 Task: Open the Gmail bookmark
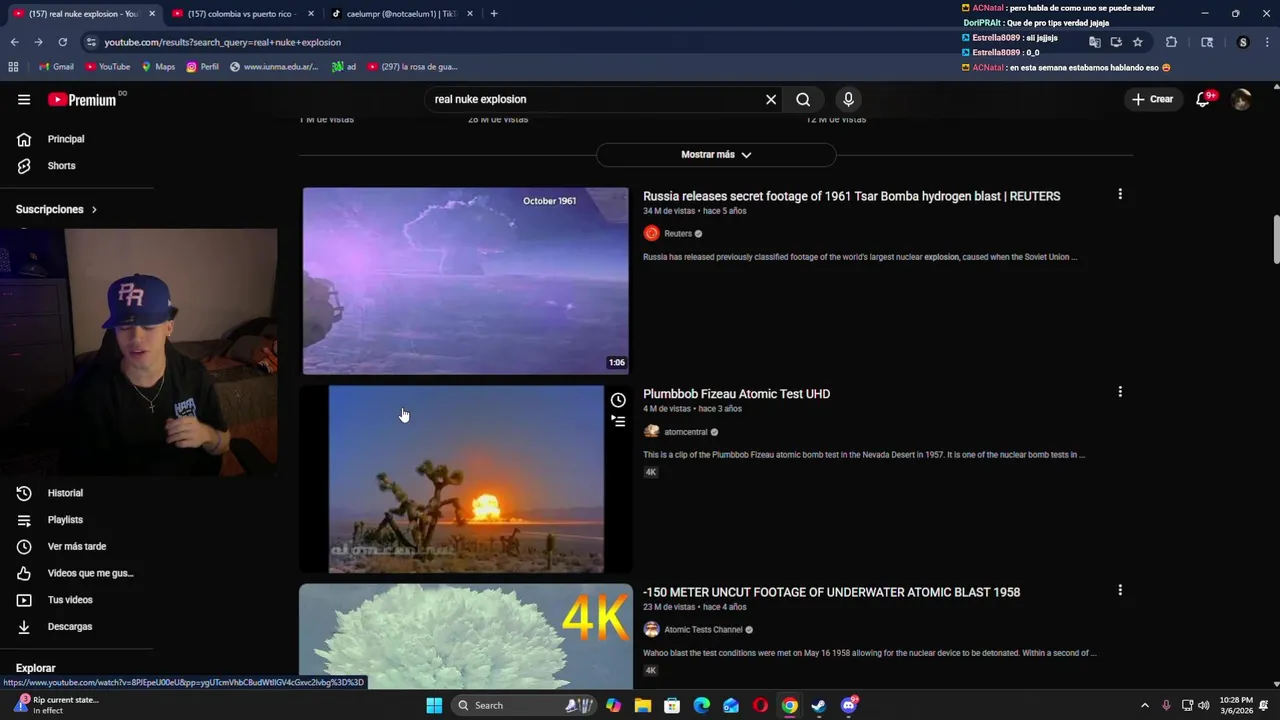click(x=56, y=67)
